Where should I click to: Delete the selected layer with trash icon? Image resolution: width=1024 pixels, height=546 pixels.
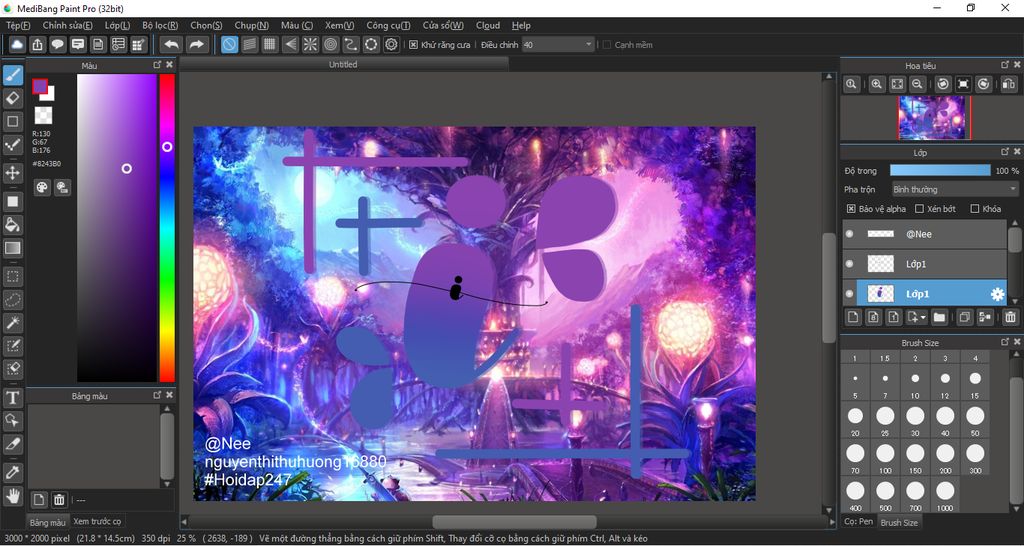pos(1010,317)
